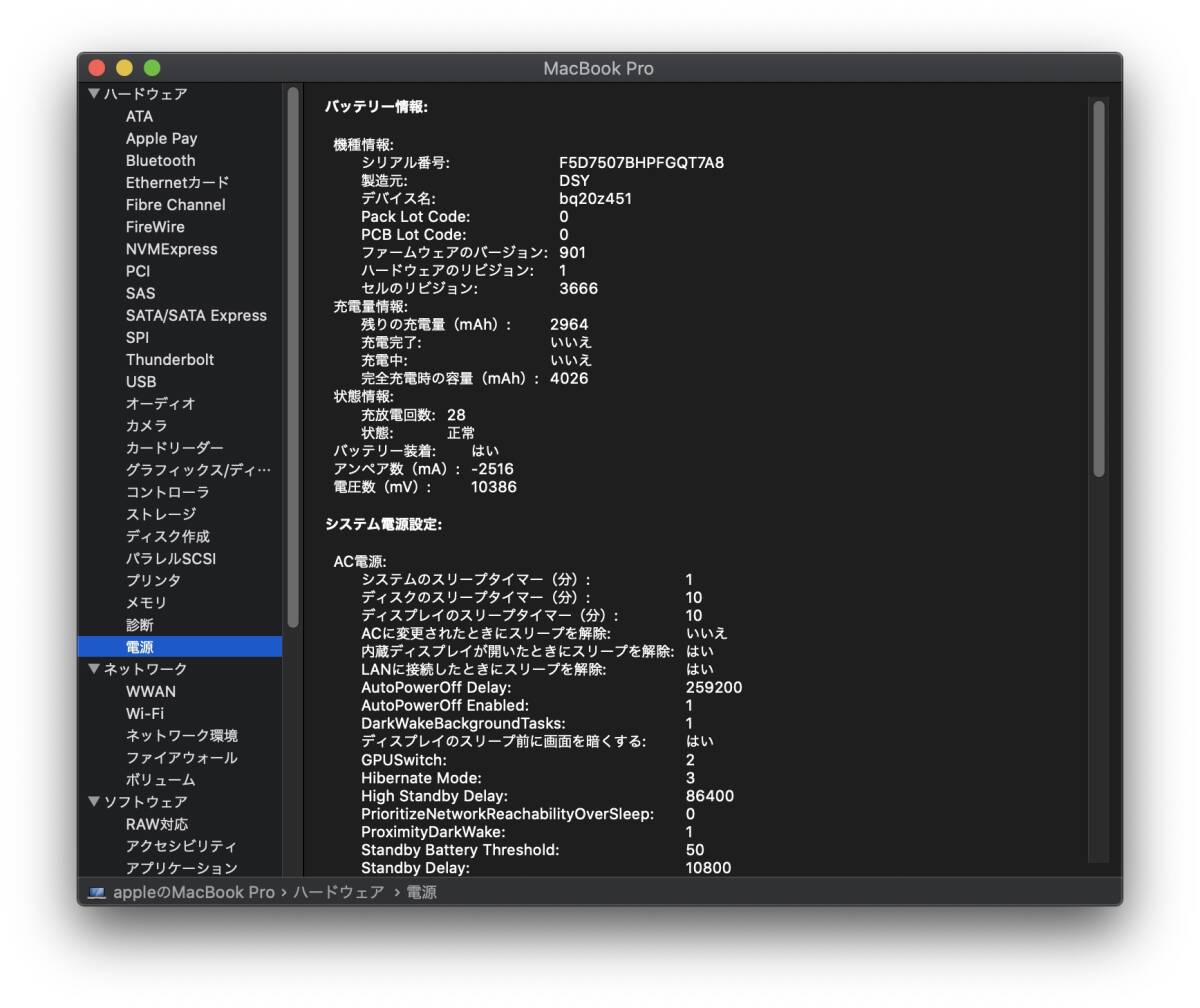Select USB in the sidebar
The image size is (1200, 1008).
pos(141,381)
